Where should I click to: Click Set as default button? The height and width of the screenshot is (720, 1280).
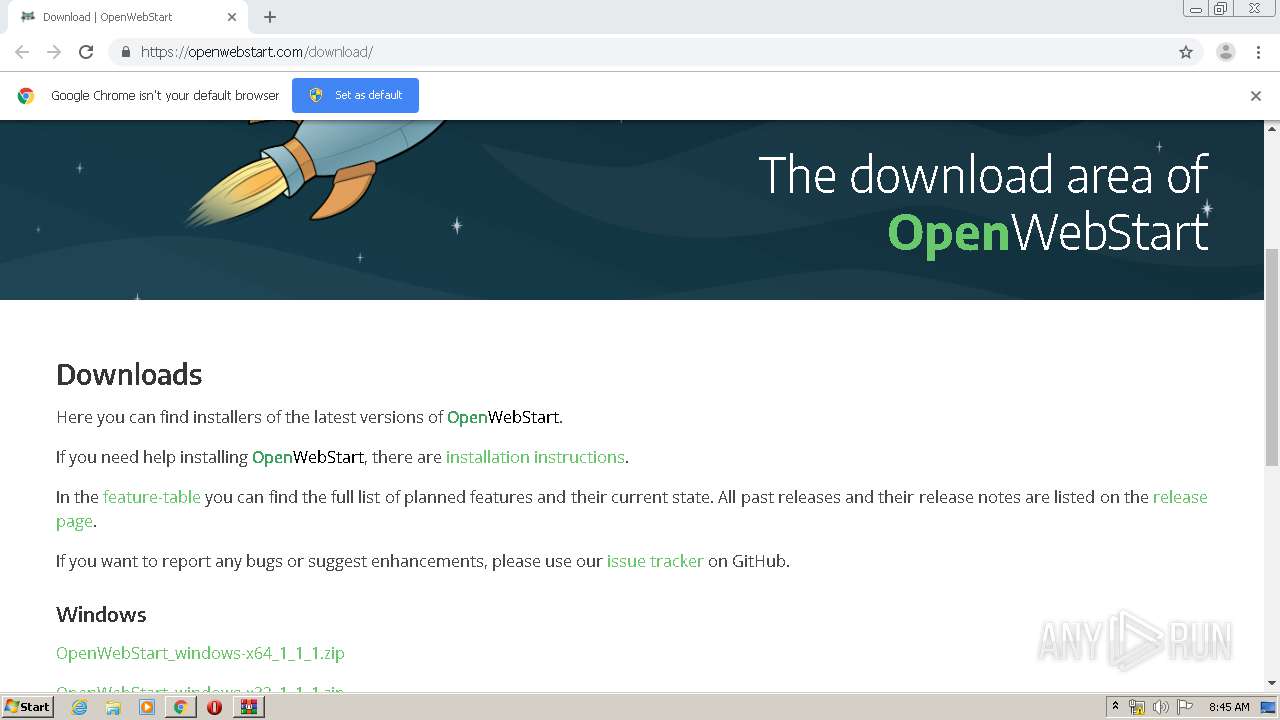(355, 95)
